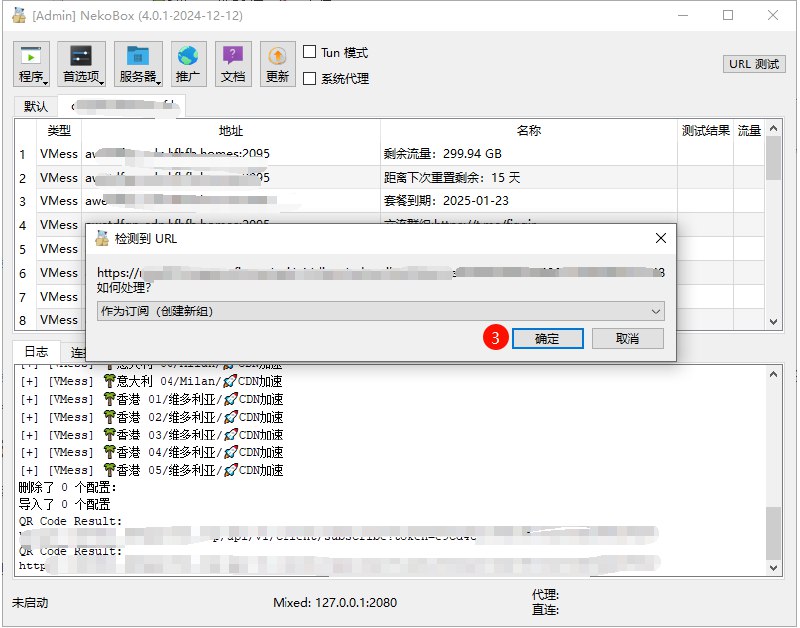The width and height of the screenshot is (800, 628).
Task: Confirm the URL dialog with 确定
Action: tap(549, 338)
